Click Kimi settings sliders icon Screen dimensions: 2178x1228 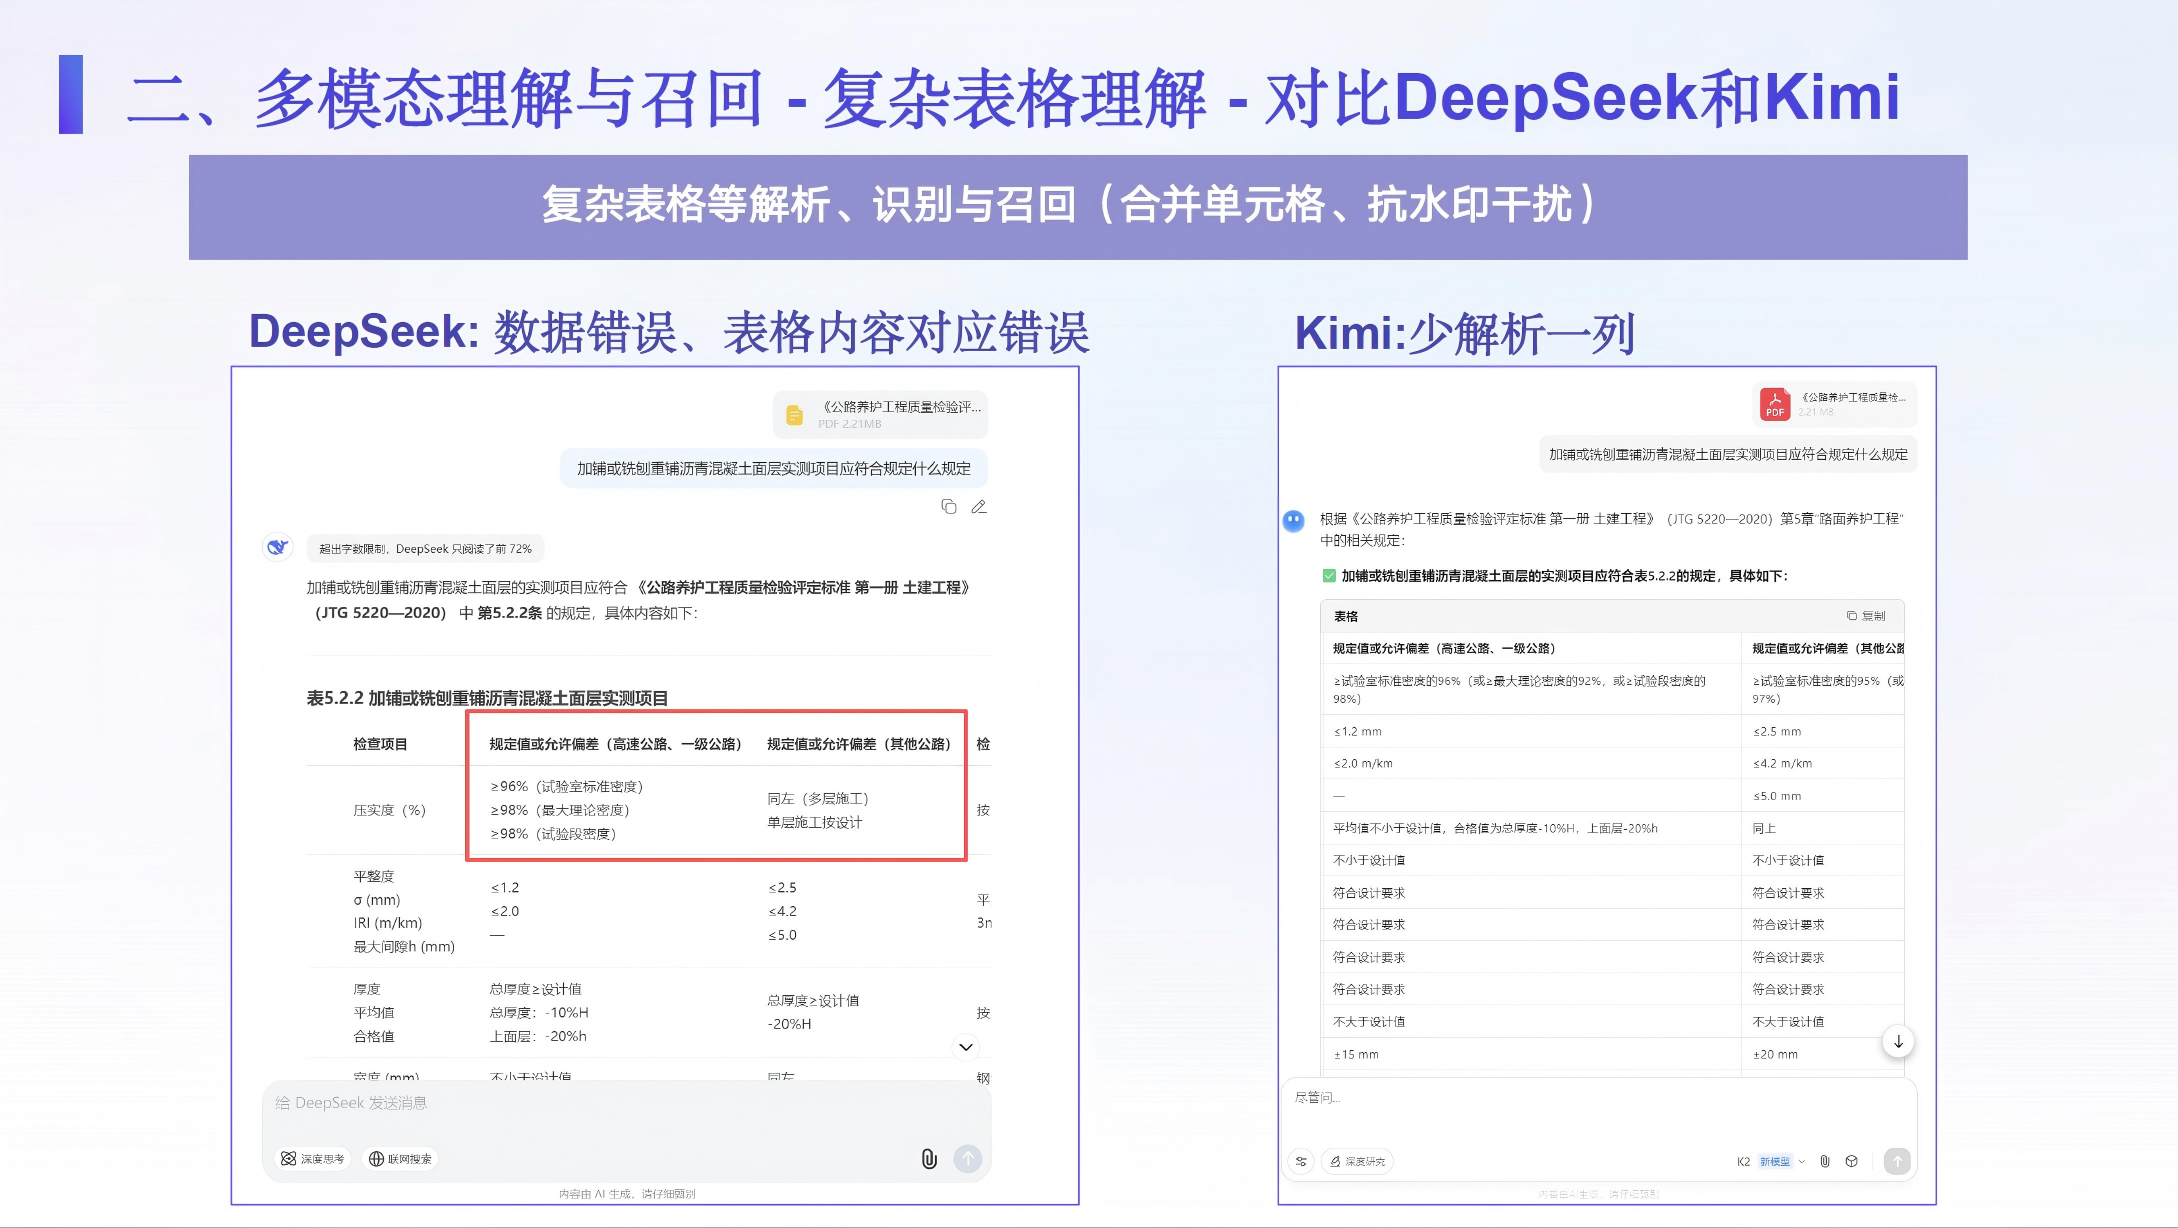(1301, 1161)
